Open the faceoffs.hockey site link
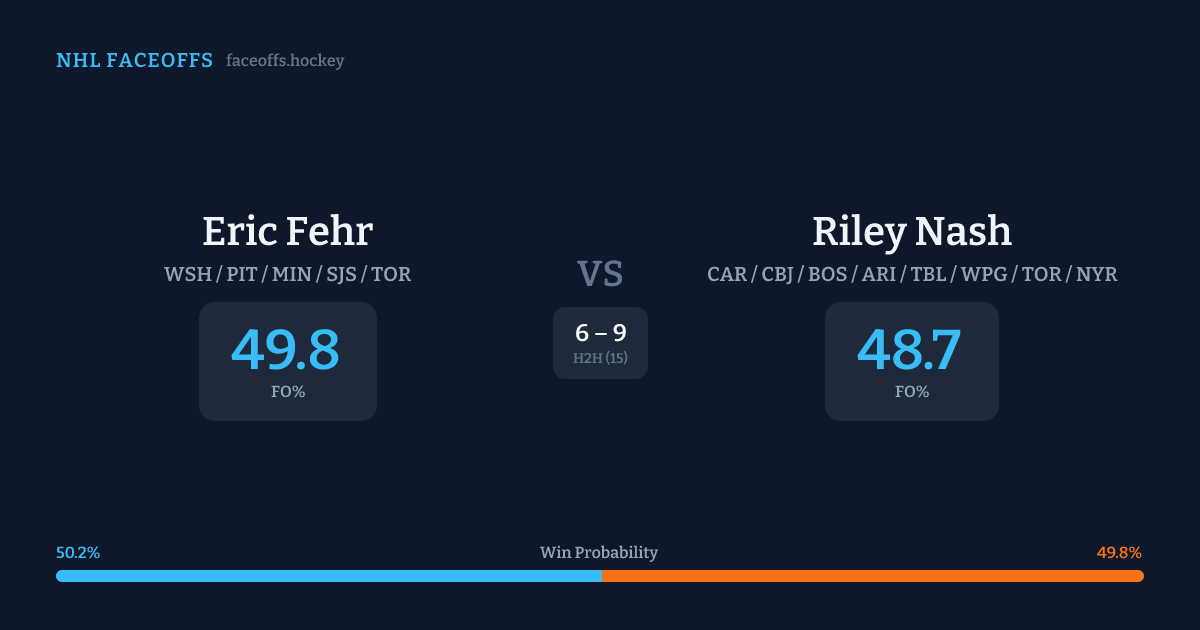Screen dimensions: 1200x630 pos(285,61)
